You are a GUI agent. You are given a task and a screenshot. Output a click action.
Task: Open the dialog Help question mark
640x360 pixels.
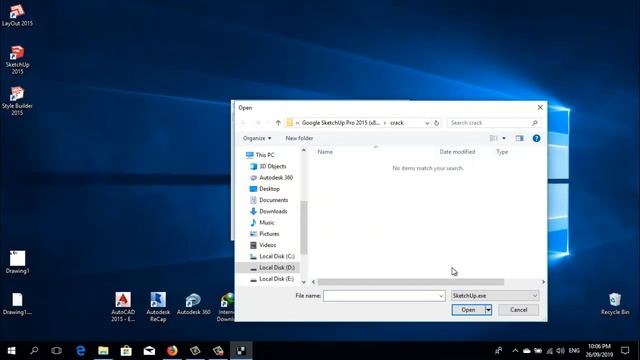click(x=536, y=138)
